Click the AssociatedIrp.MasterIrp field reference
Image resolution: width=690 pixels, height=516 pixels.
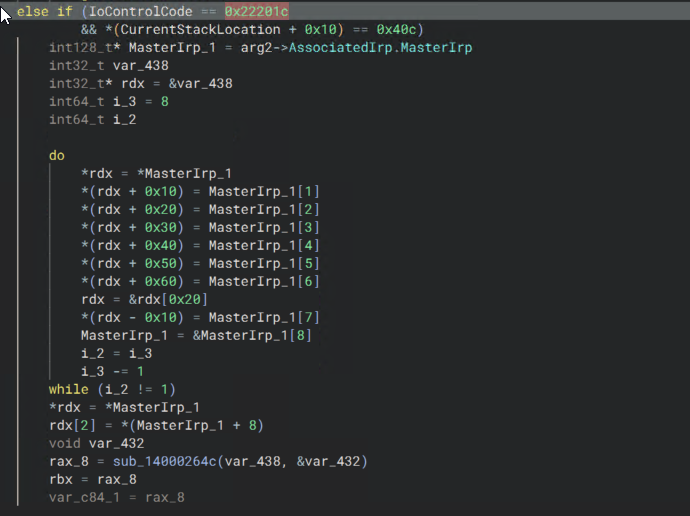tap(380, 47)
